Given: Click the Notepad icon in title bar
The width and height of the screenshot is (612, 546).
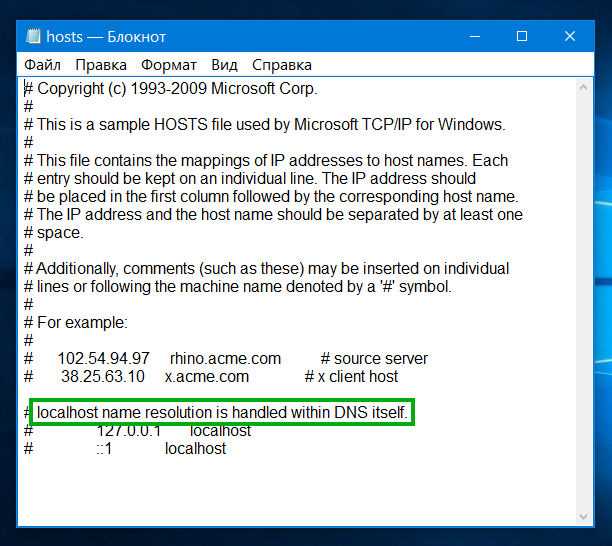Looking at the screenshot, I should click(33, 36).
